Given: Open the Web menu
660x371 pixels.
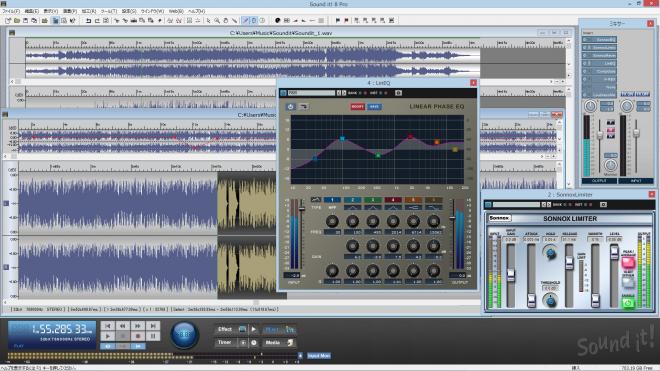Looking at the screenshot, I should (x=176, y=11).
